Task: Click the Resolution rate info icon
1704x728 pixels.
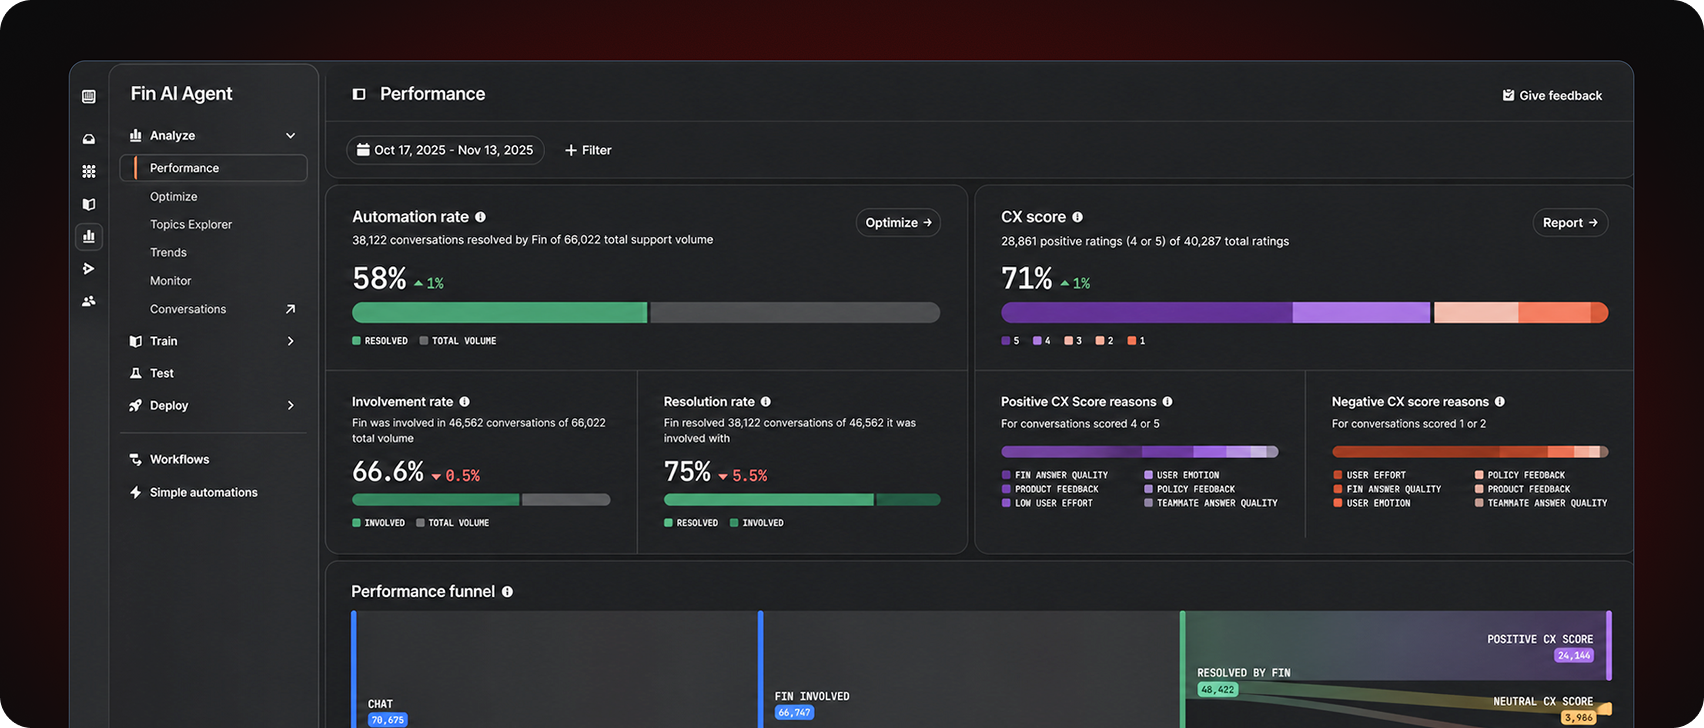Action: [x=766, y=402]
